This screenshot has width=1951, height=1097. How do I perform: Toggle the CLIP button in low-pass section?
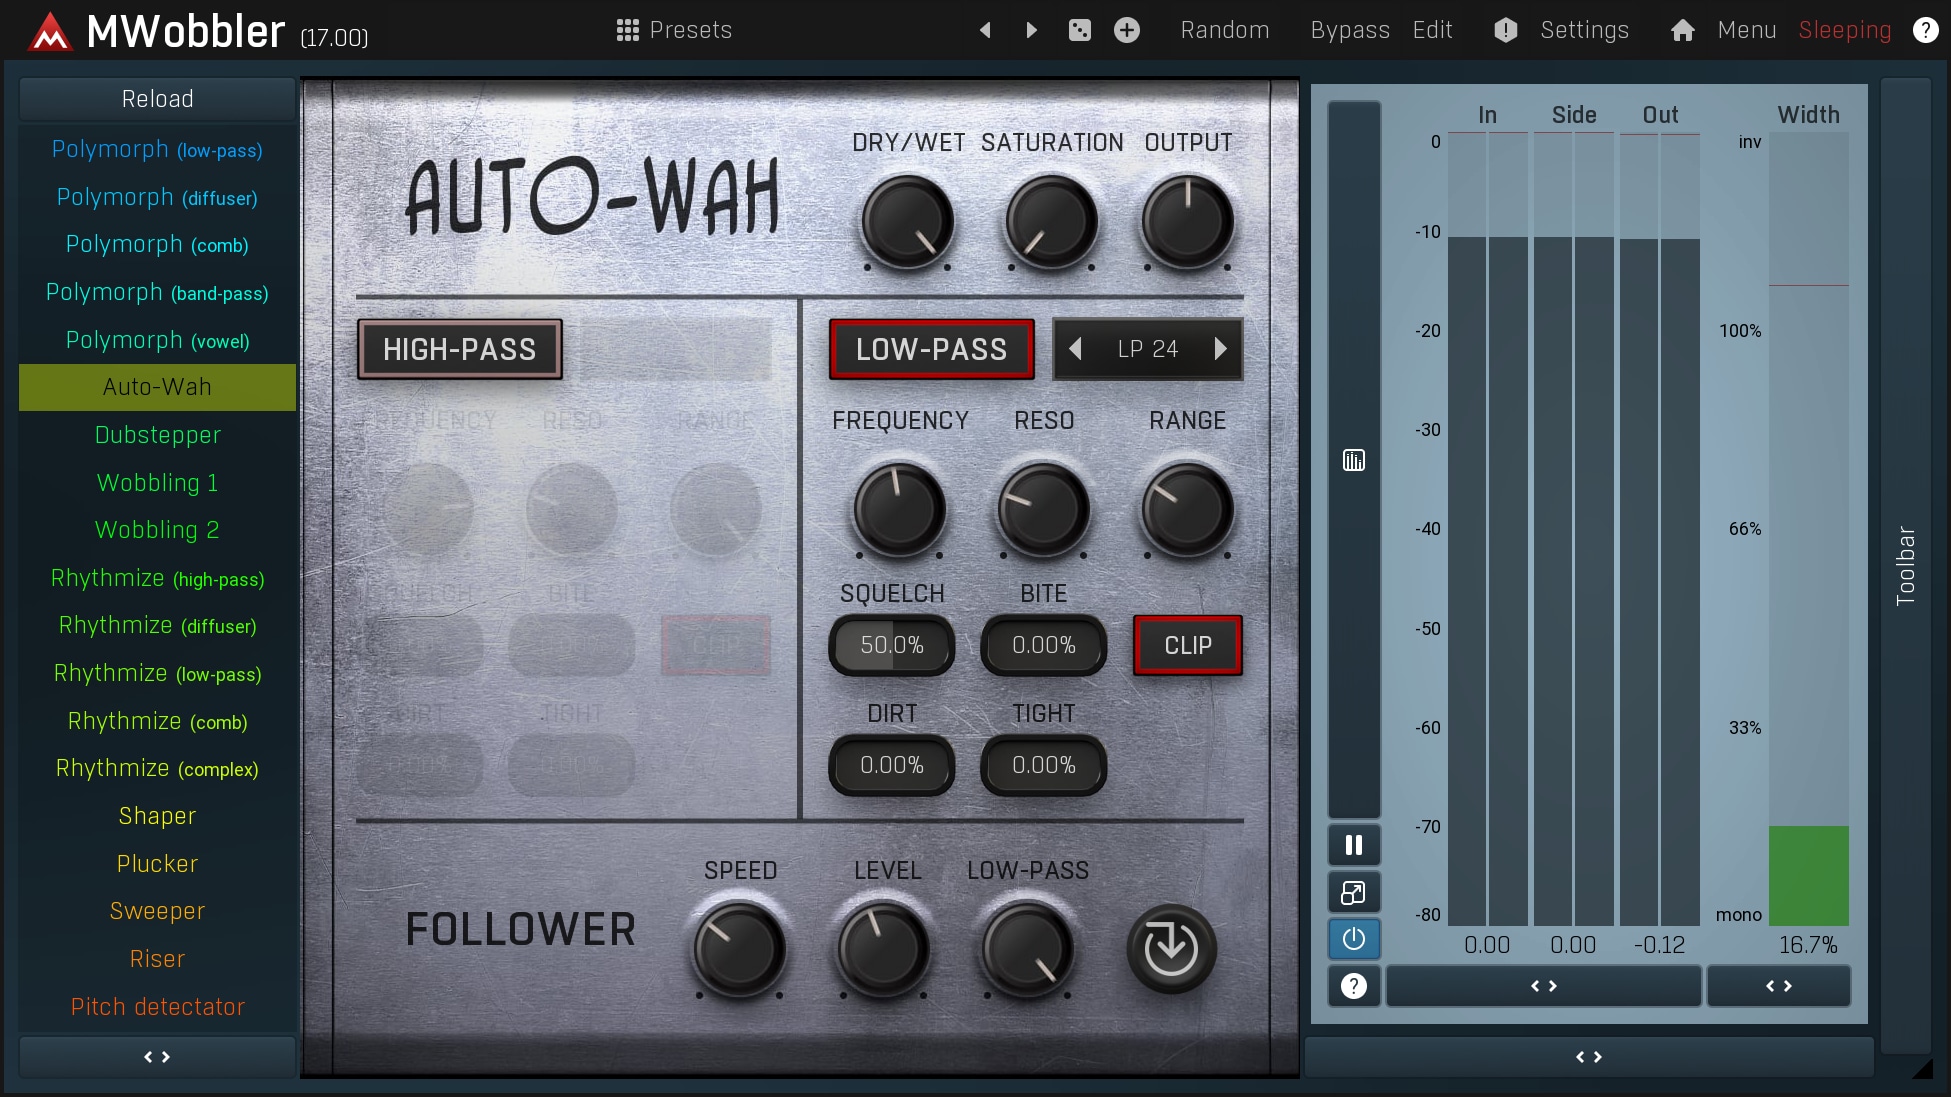point(1187,645)
